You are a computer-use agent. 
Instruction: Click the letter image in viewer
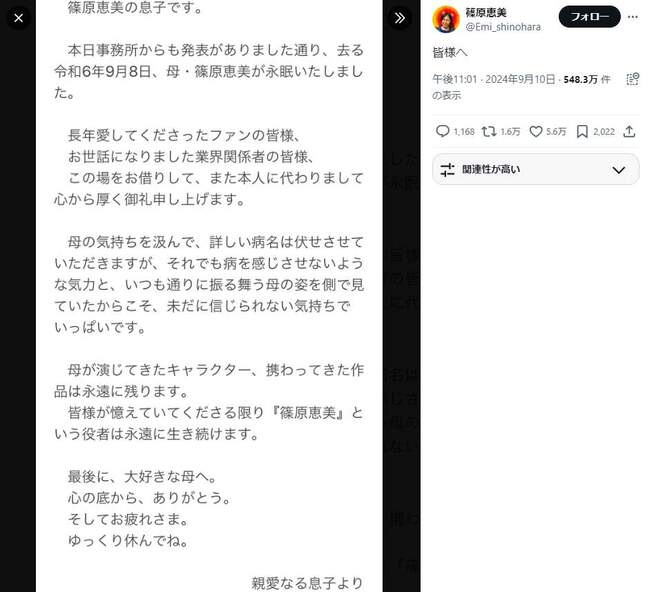point(209,296)
